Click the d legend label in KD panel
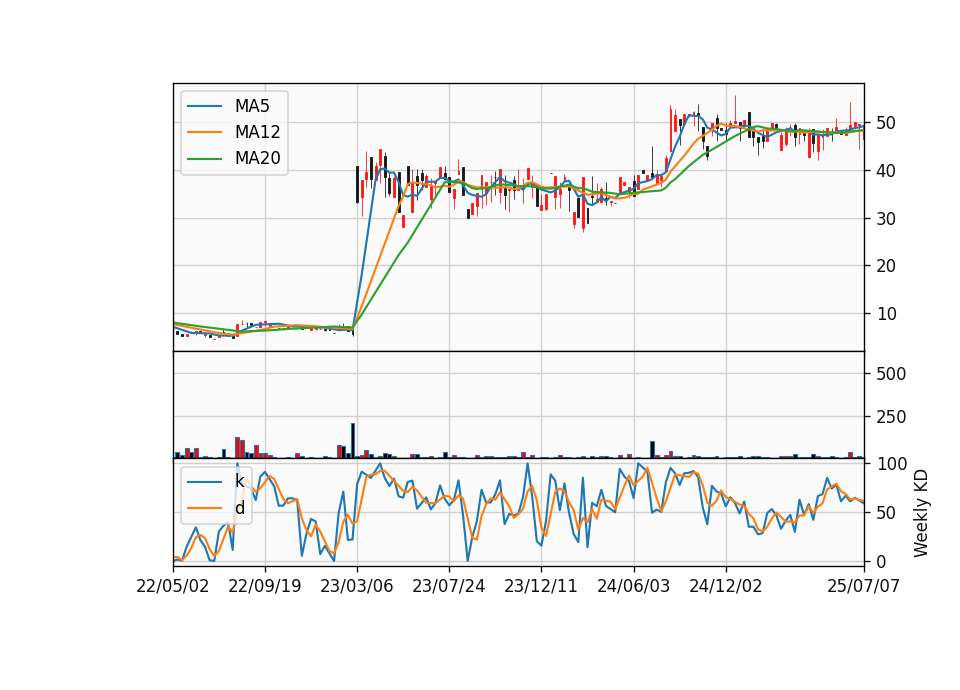 click(x=239, y=508)
